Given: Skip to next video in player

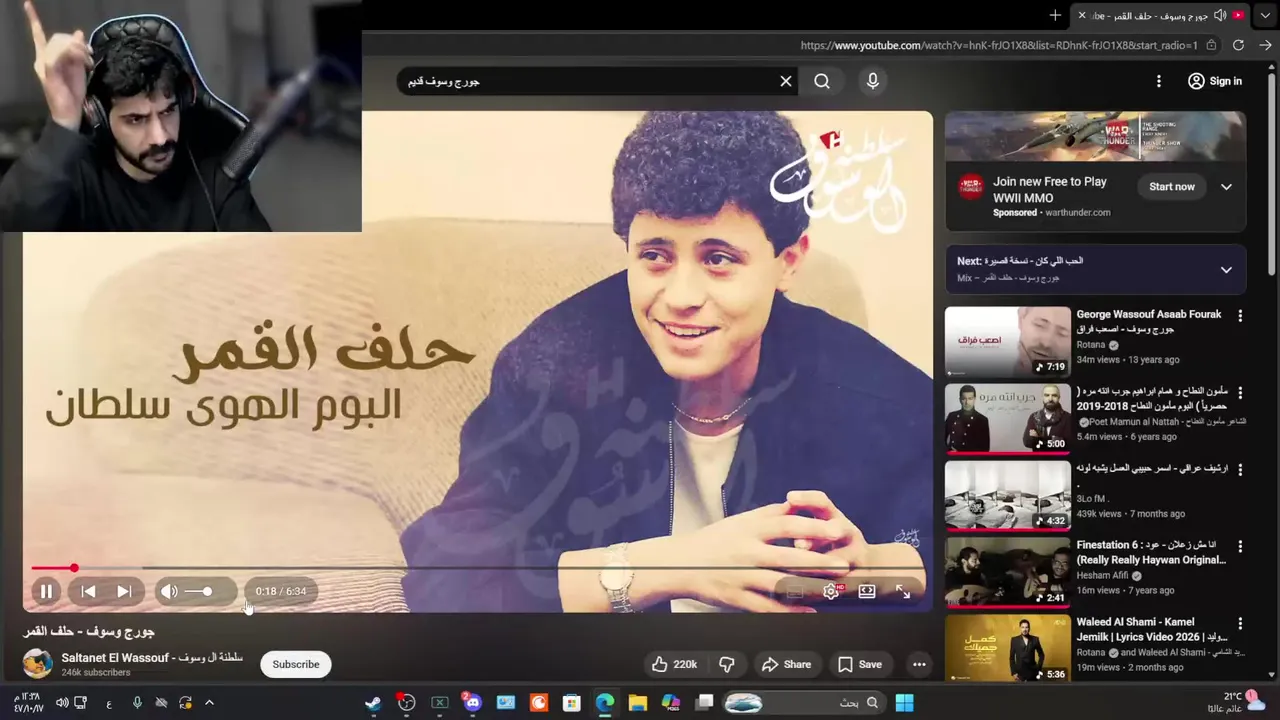Looking at the screenshot, I should pyautogui.click(x=124, y=592).
